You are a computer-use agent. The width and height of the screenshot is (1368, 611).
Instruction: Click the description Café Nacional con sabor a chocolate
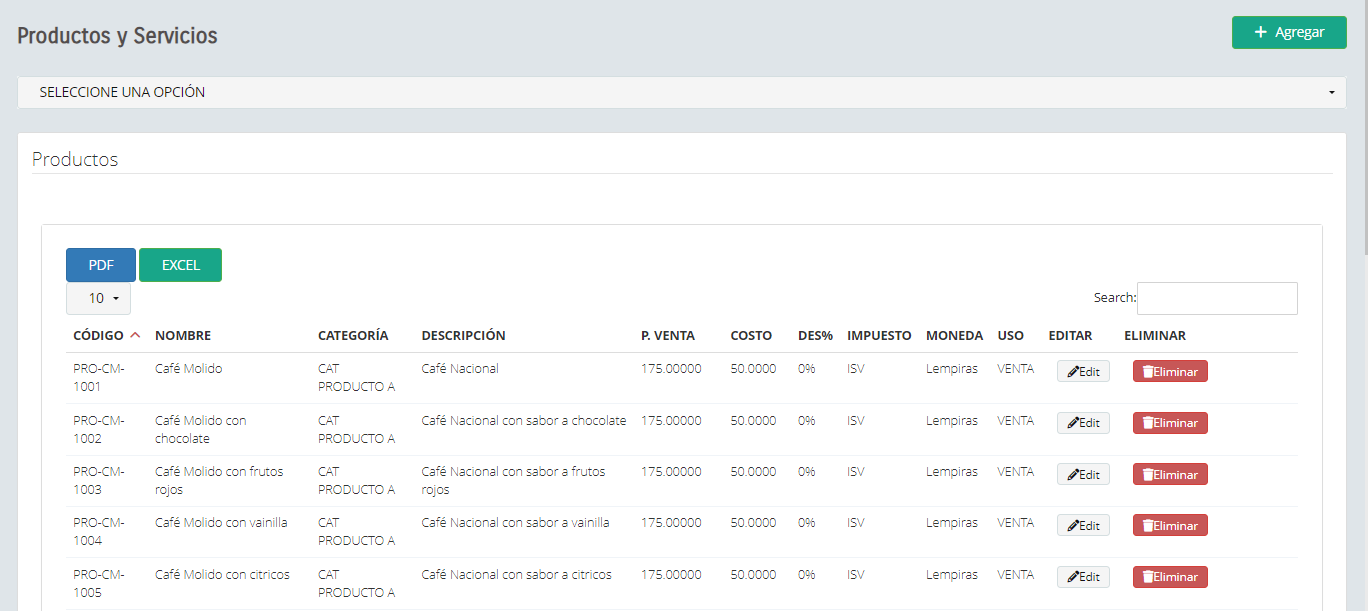point(524,420)
